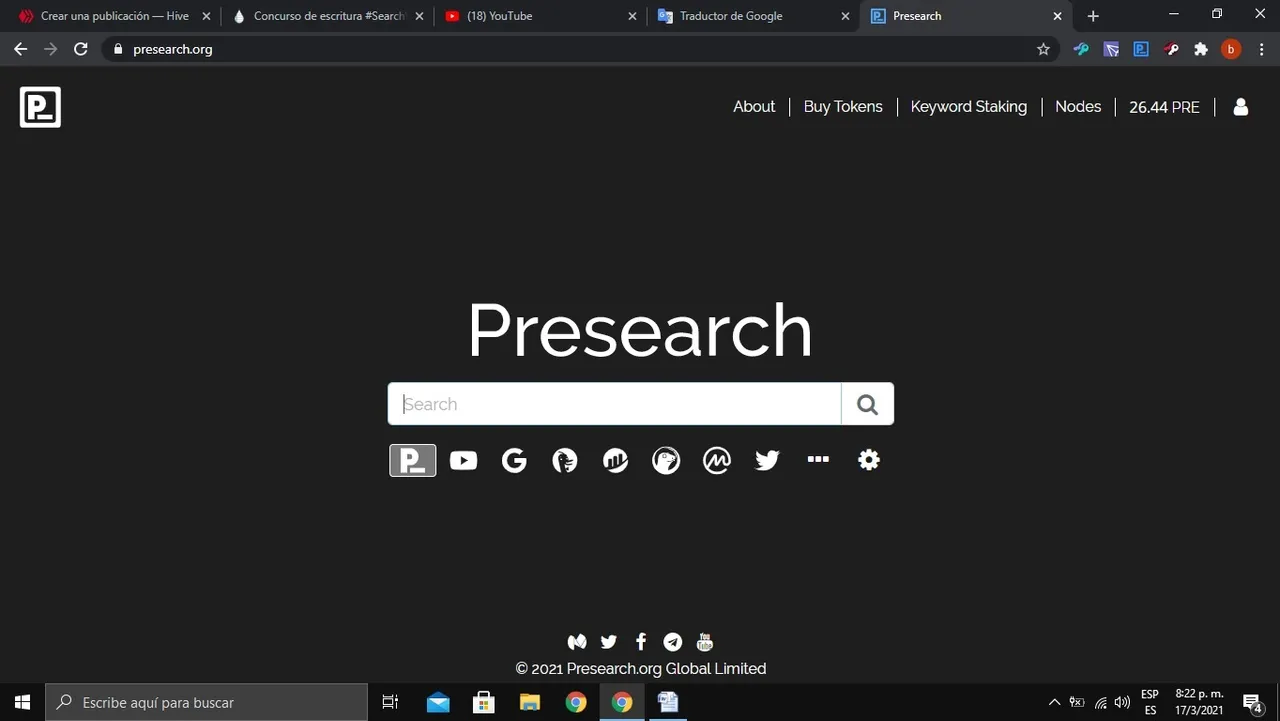This screenshot has height=721, width=1280.
Task: Open the Nodes link
Action: [1078, 107]
